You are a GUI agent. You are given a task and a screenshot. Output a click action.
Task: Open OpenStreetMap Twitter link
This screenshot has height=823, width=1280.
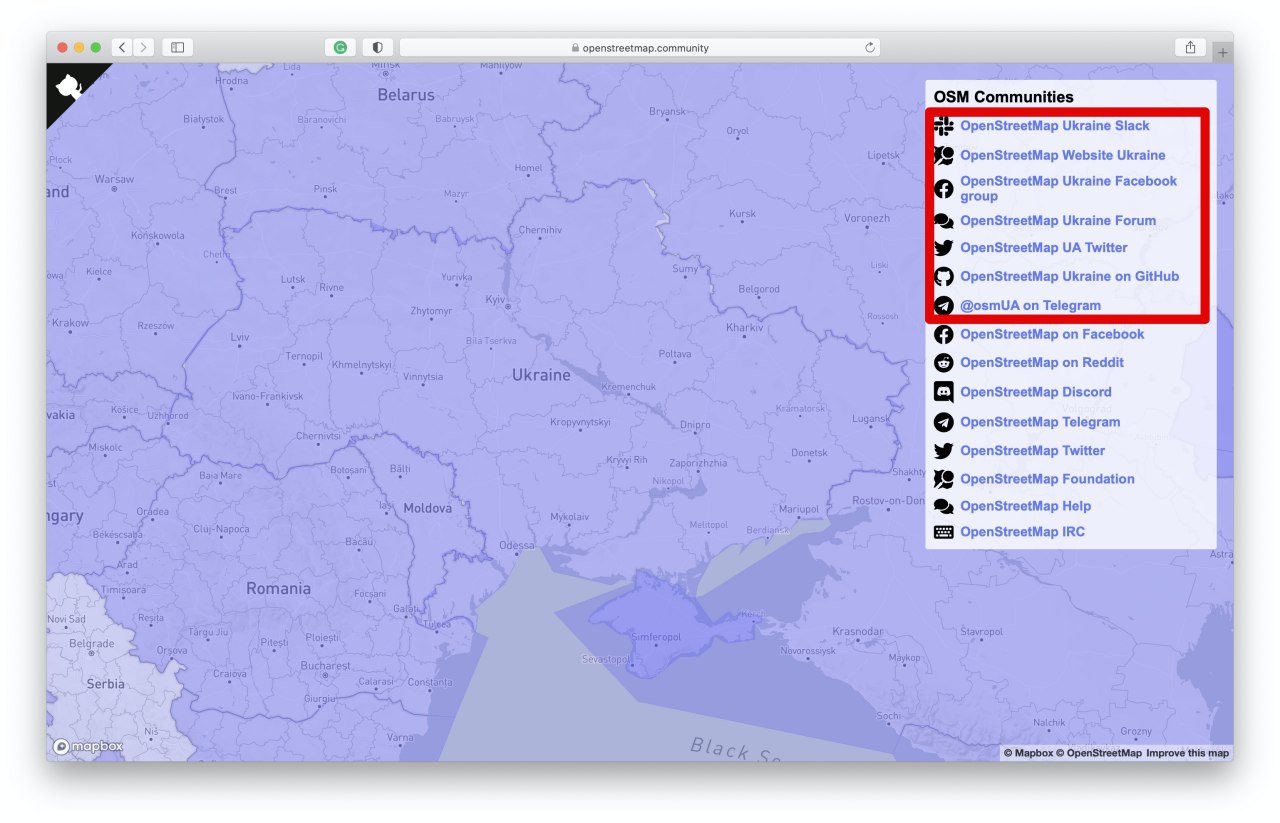point(1033,451)
